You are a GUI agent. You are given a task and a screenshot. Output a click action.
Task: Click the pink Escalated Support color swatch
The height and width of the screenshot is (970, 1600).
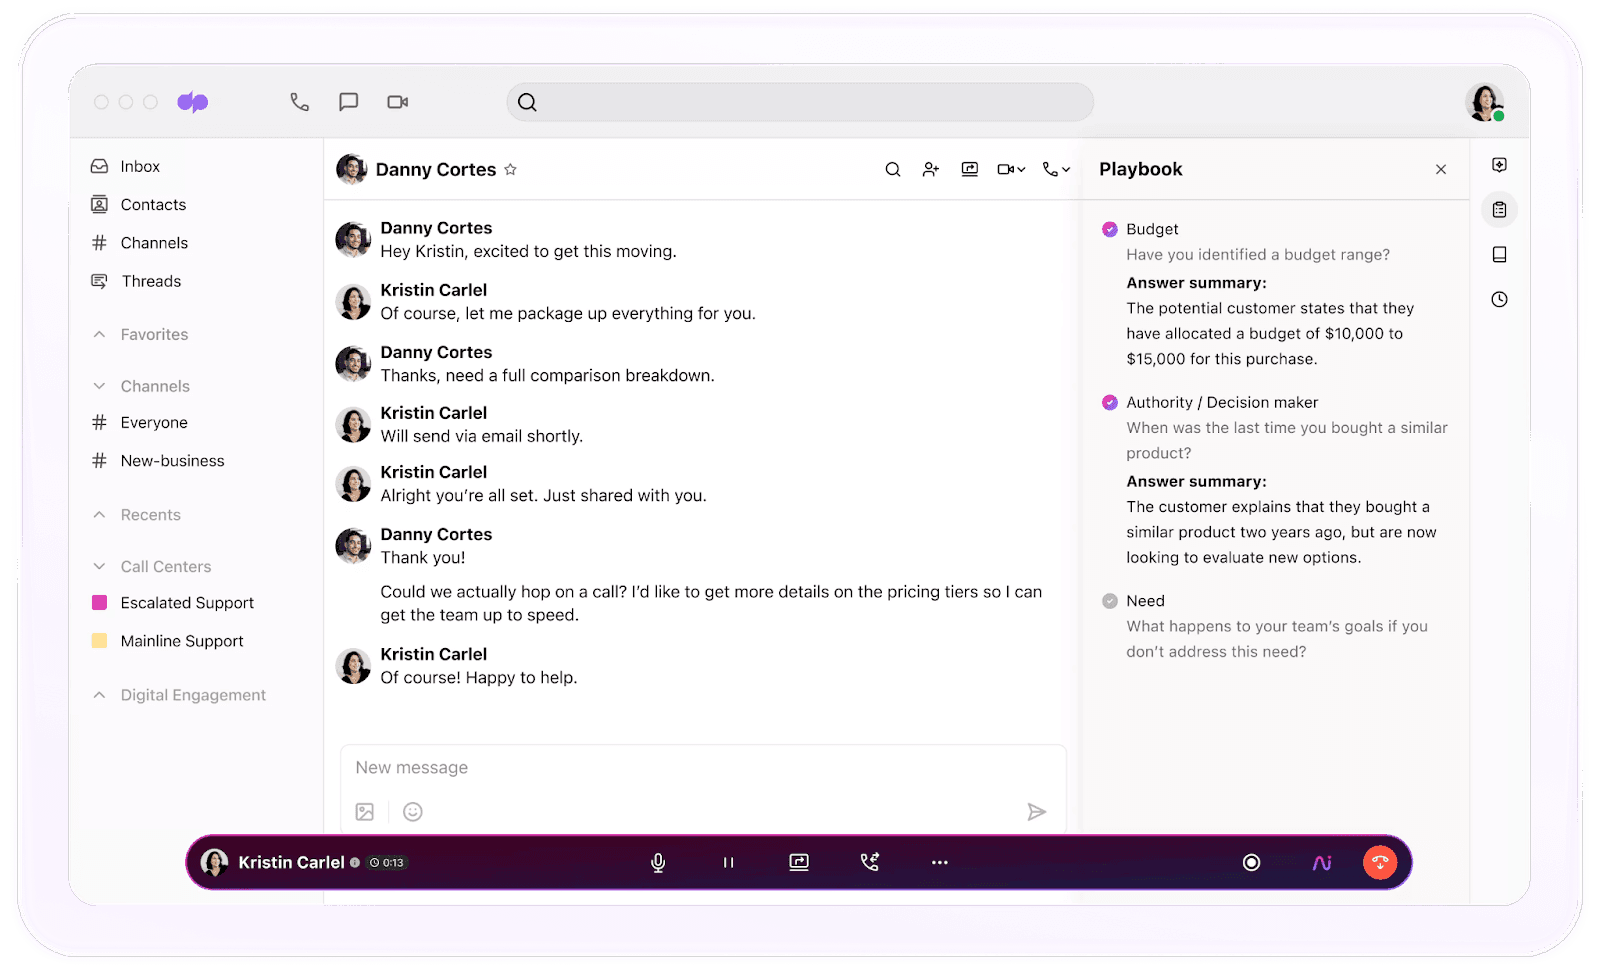tap(99, 602)
